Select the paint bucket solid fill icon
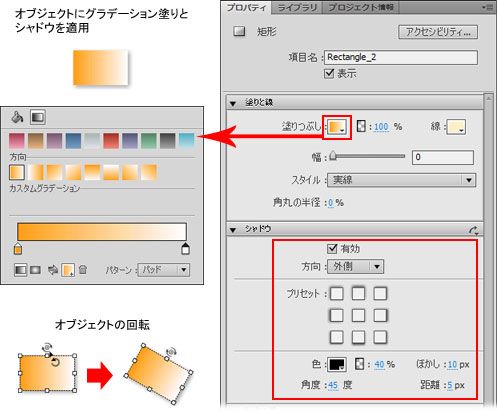This screenshot has width=497, height=411. click(x=17, y=117)
